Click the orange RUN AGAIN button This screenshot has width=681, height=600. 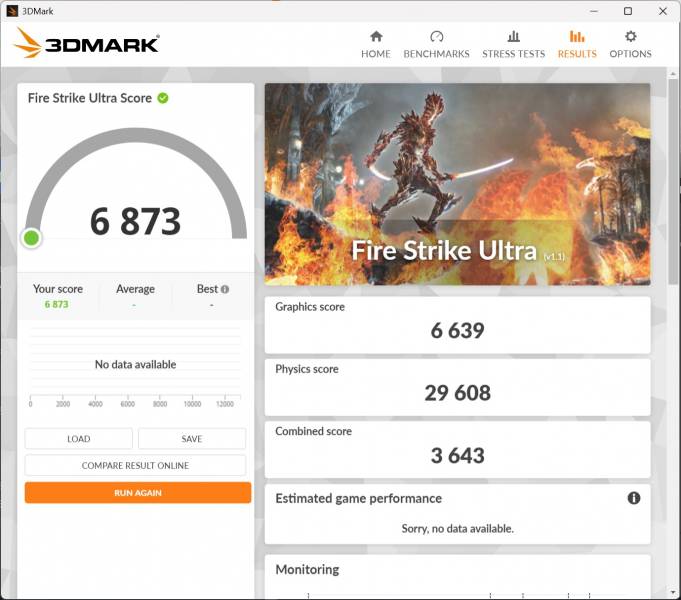click(138, 493)
